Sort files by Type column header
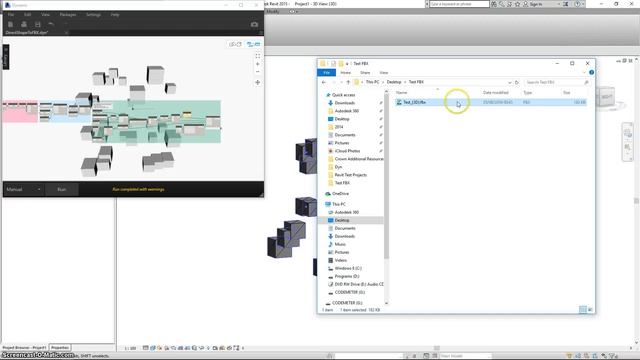Viewport: 640px width, 360px height. pyautogui.click(x=528, y=93)
